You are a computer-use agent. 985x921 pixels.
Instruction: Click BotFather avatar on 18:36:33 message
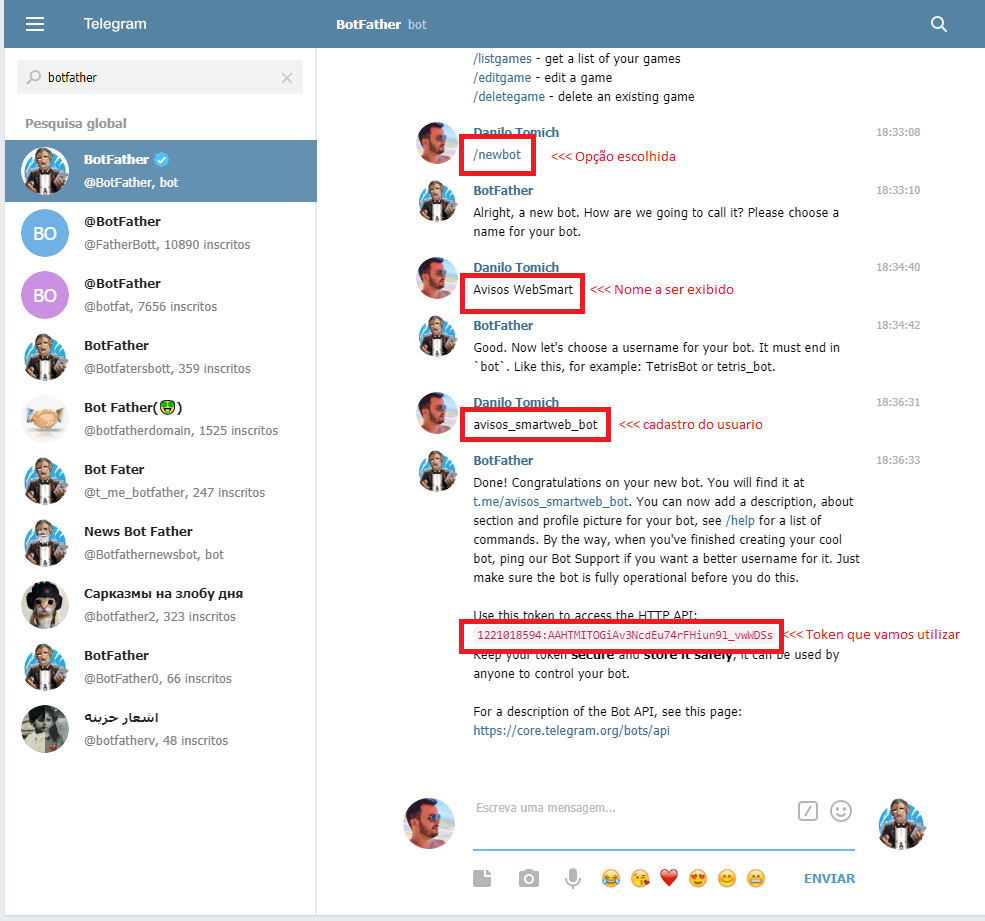438,471
